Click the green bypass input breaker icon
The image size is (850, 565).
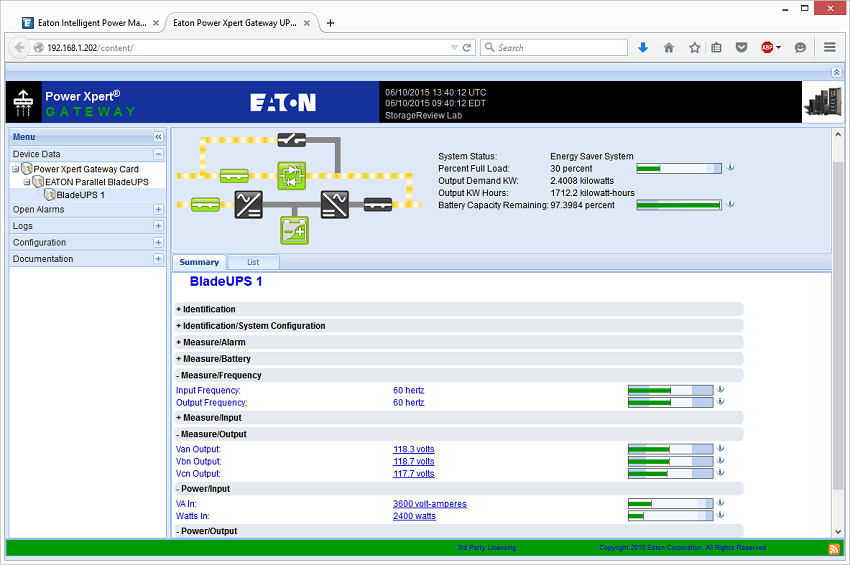click(234, 176)
